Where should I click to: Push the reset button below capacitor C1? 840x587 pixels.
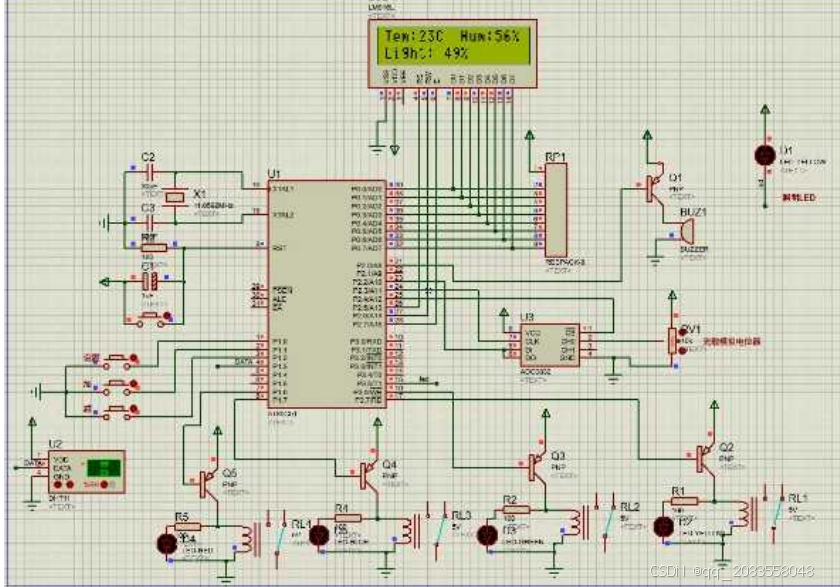click(152, 319)
